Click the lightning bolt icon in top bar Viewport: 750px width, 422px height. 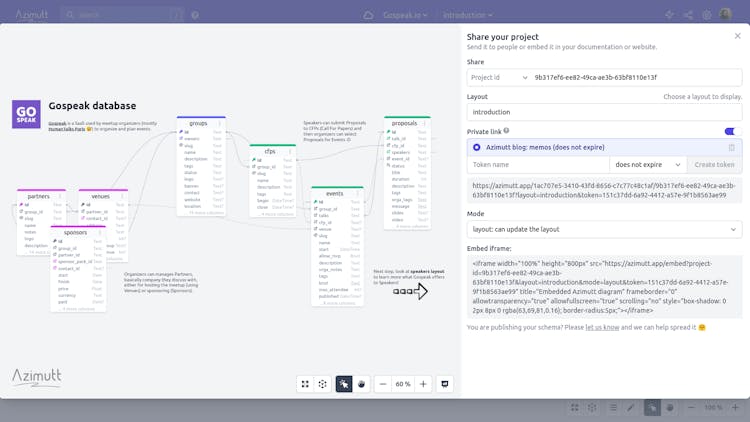click(669, 15)
